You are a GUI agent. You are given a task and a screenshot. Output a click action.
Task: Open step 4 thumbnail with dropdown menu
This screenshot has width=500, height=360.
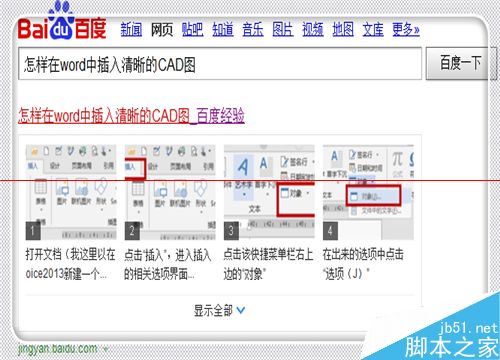tap(368, 192)
